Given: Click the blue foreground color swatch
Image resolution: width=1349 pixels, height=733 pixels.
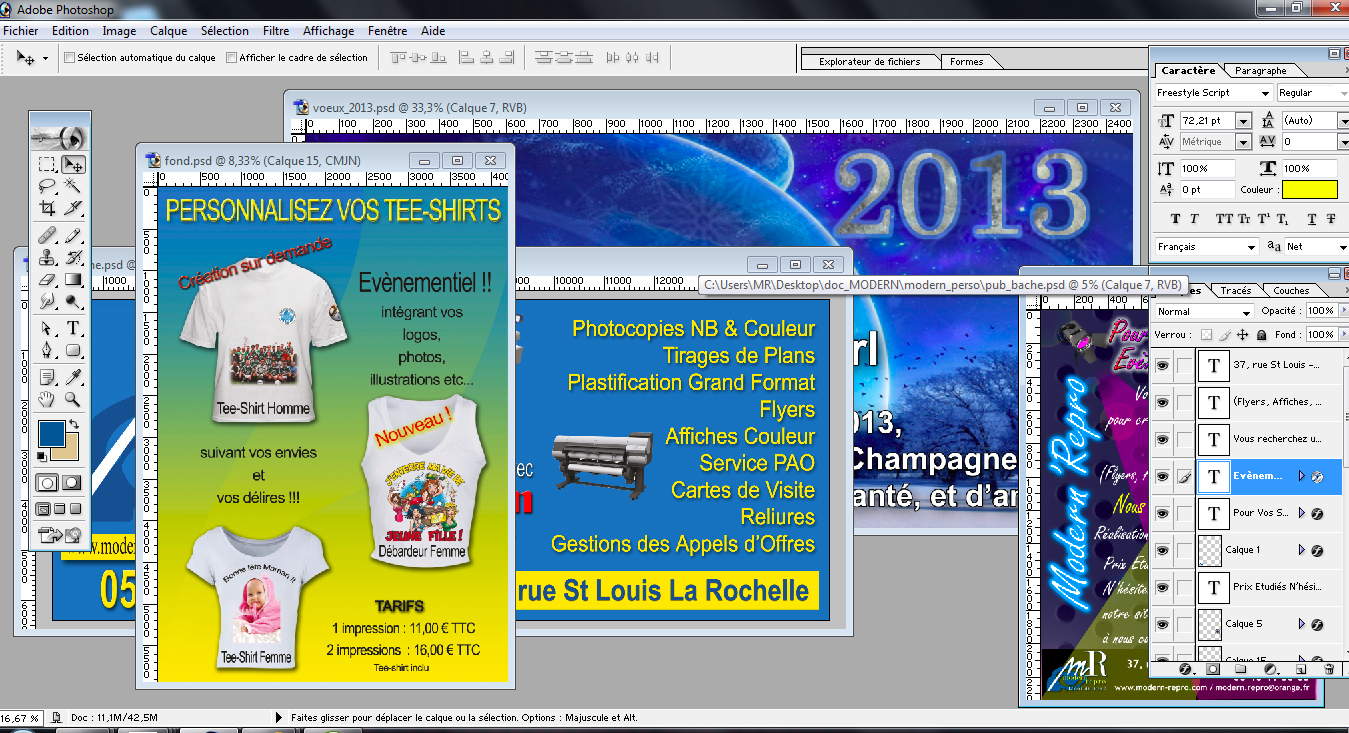Looking at the screenshot, I should 51,435.
